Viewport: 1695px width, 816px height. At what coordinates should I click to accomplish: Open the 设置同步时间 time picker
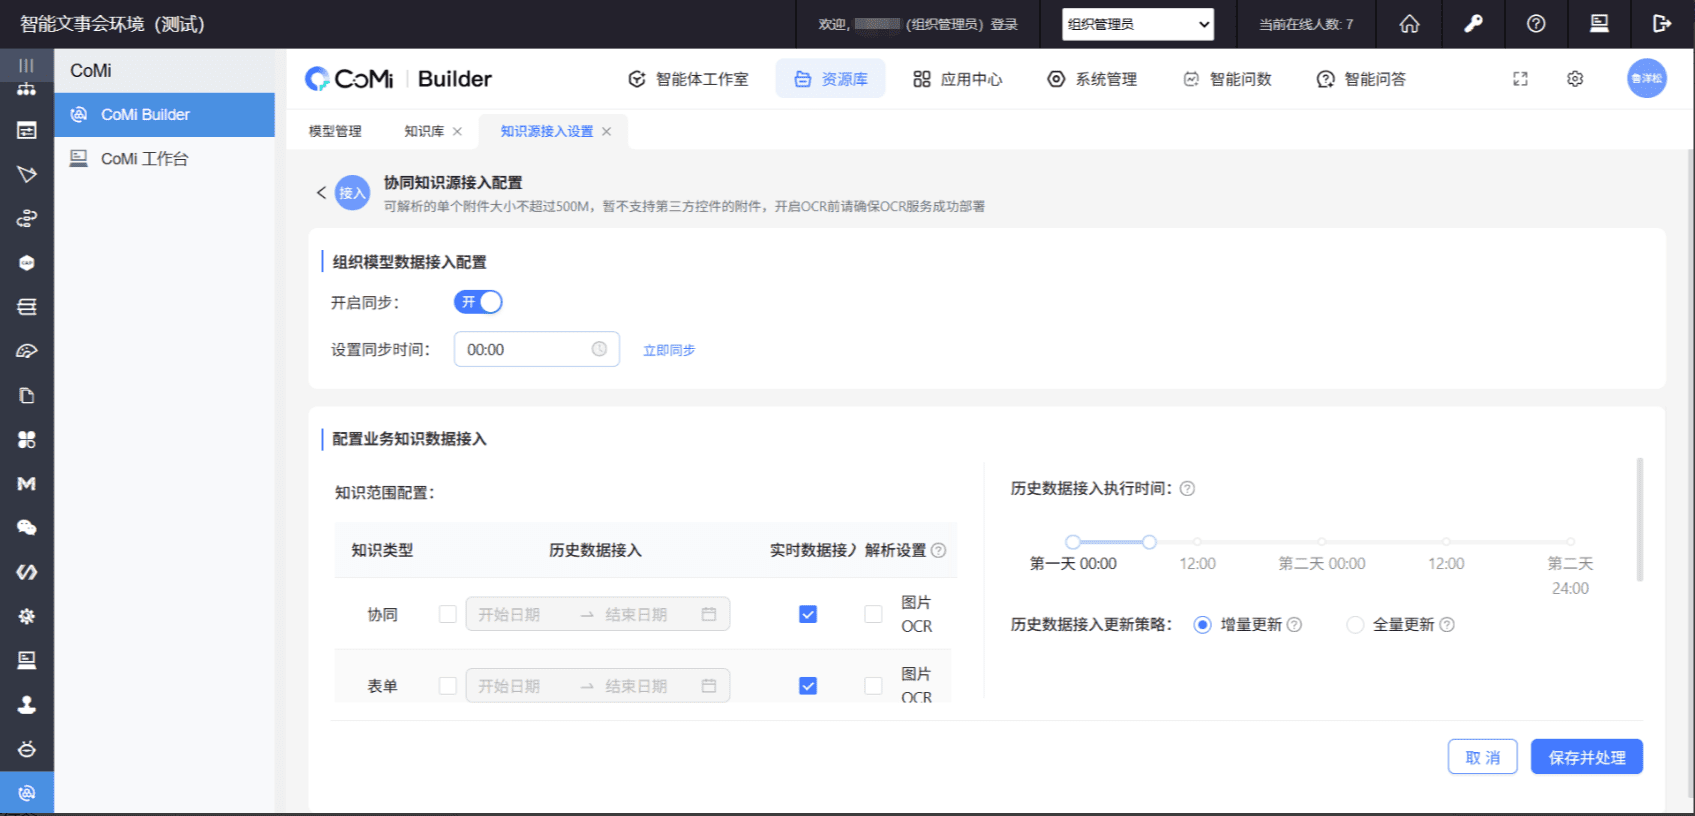click(537, 349)
